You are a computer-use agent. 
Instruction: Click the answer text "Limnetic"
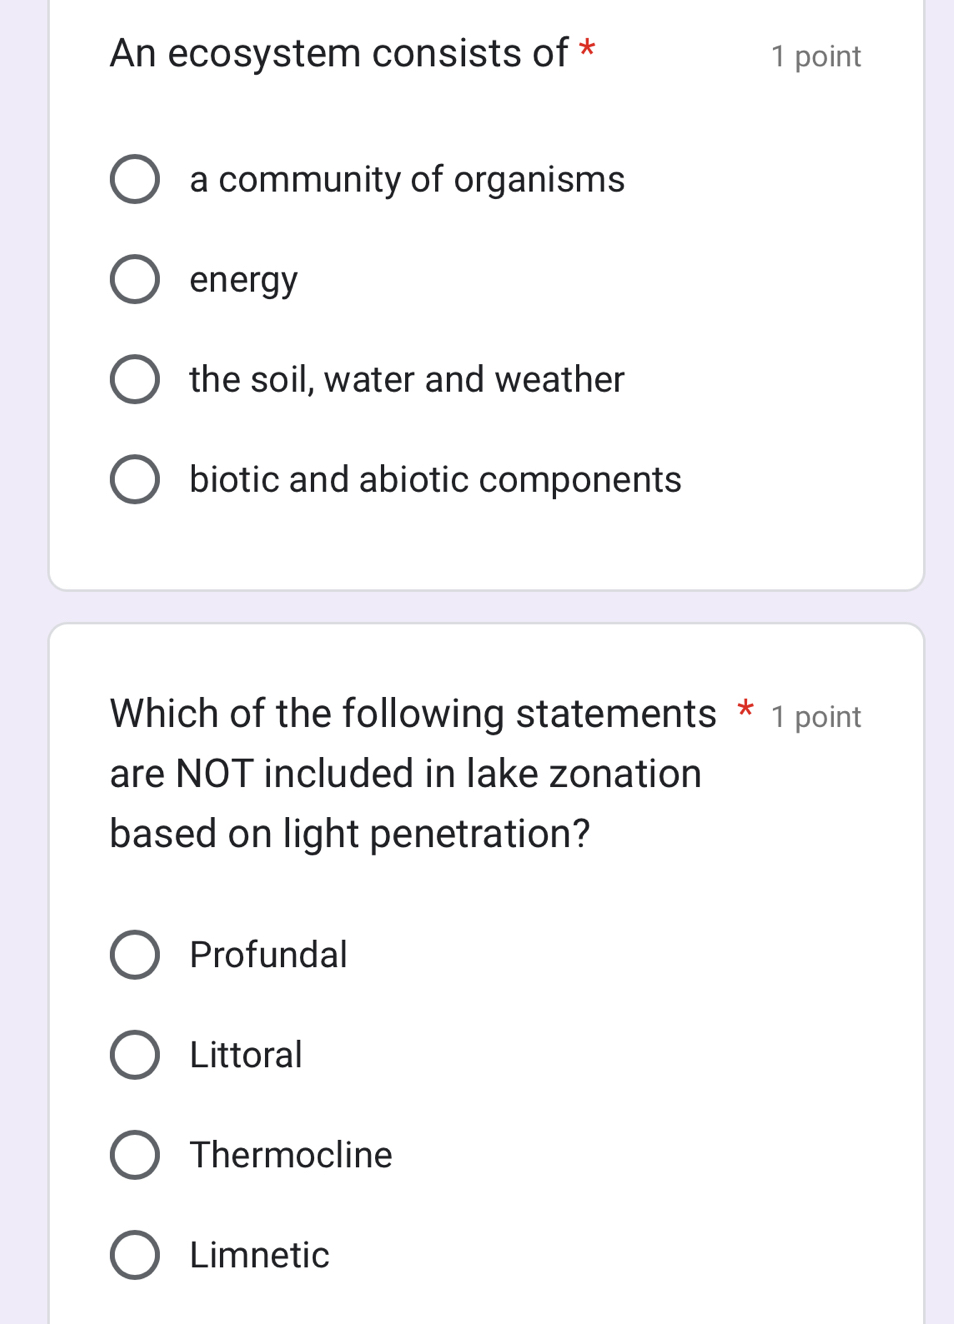(x=259, y=1254)
